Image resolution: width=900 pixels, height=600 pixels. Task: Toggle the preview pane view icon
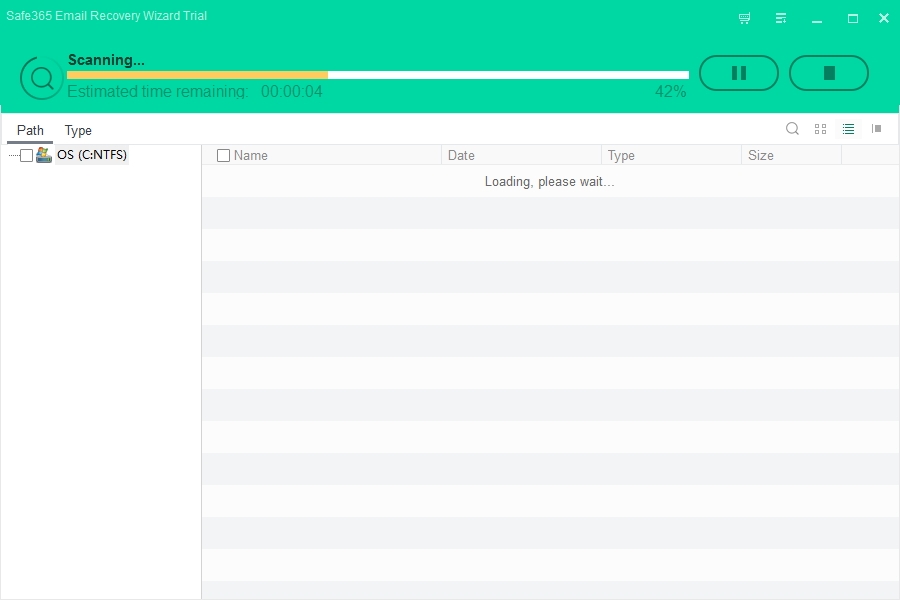coord(876,129)
